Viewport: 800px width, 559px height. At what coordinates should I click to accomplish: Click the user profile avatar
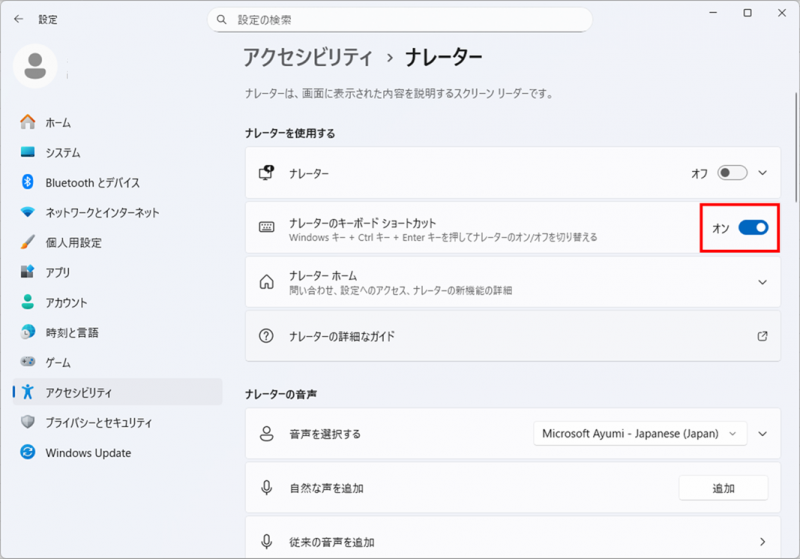click(x=37, y=66)
